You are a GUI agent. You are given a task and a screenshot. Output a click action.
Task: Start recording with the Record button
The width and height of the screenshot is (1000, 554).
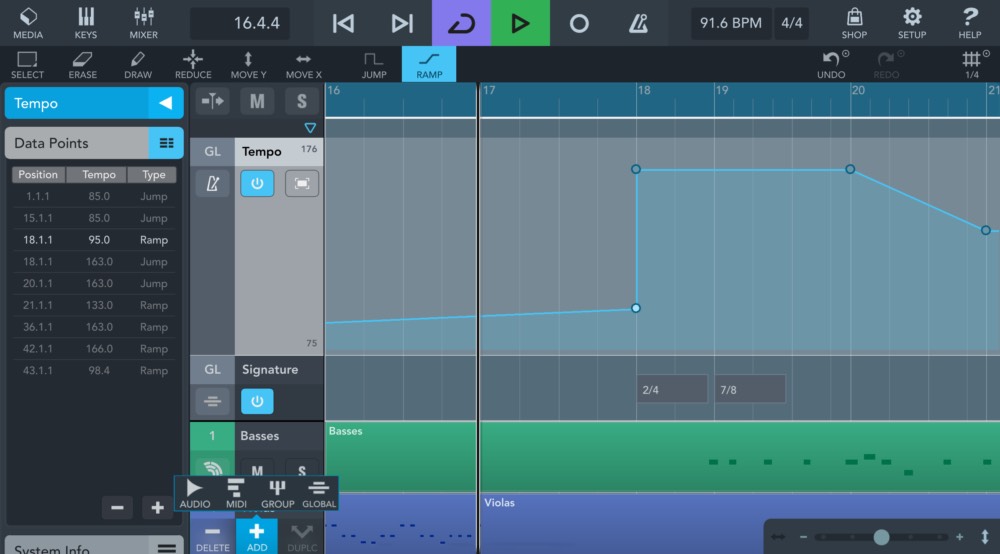(x=579, y=24)
